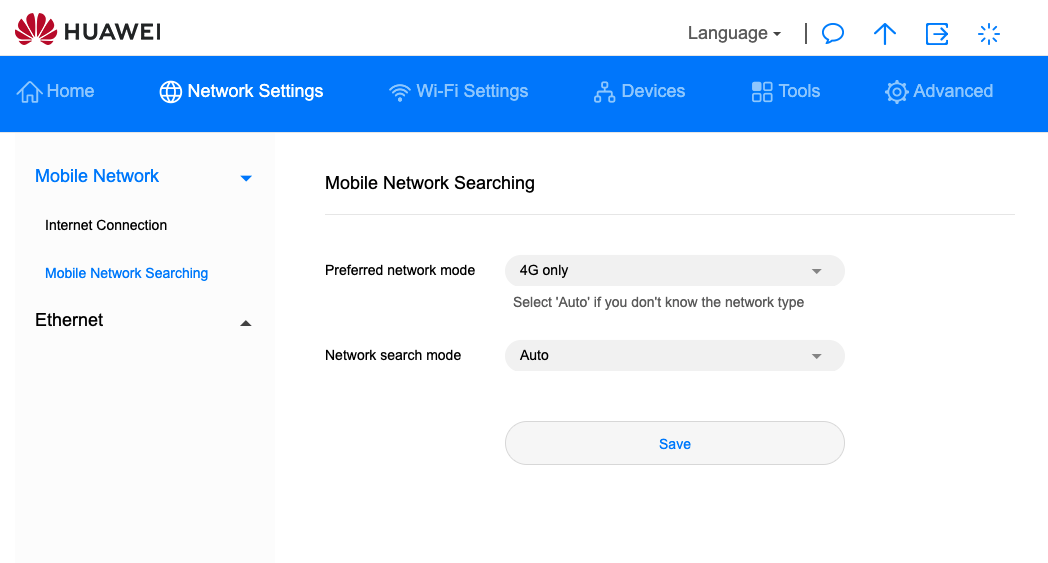
Task: Click the Devices network icon
Action: [604, 92]
